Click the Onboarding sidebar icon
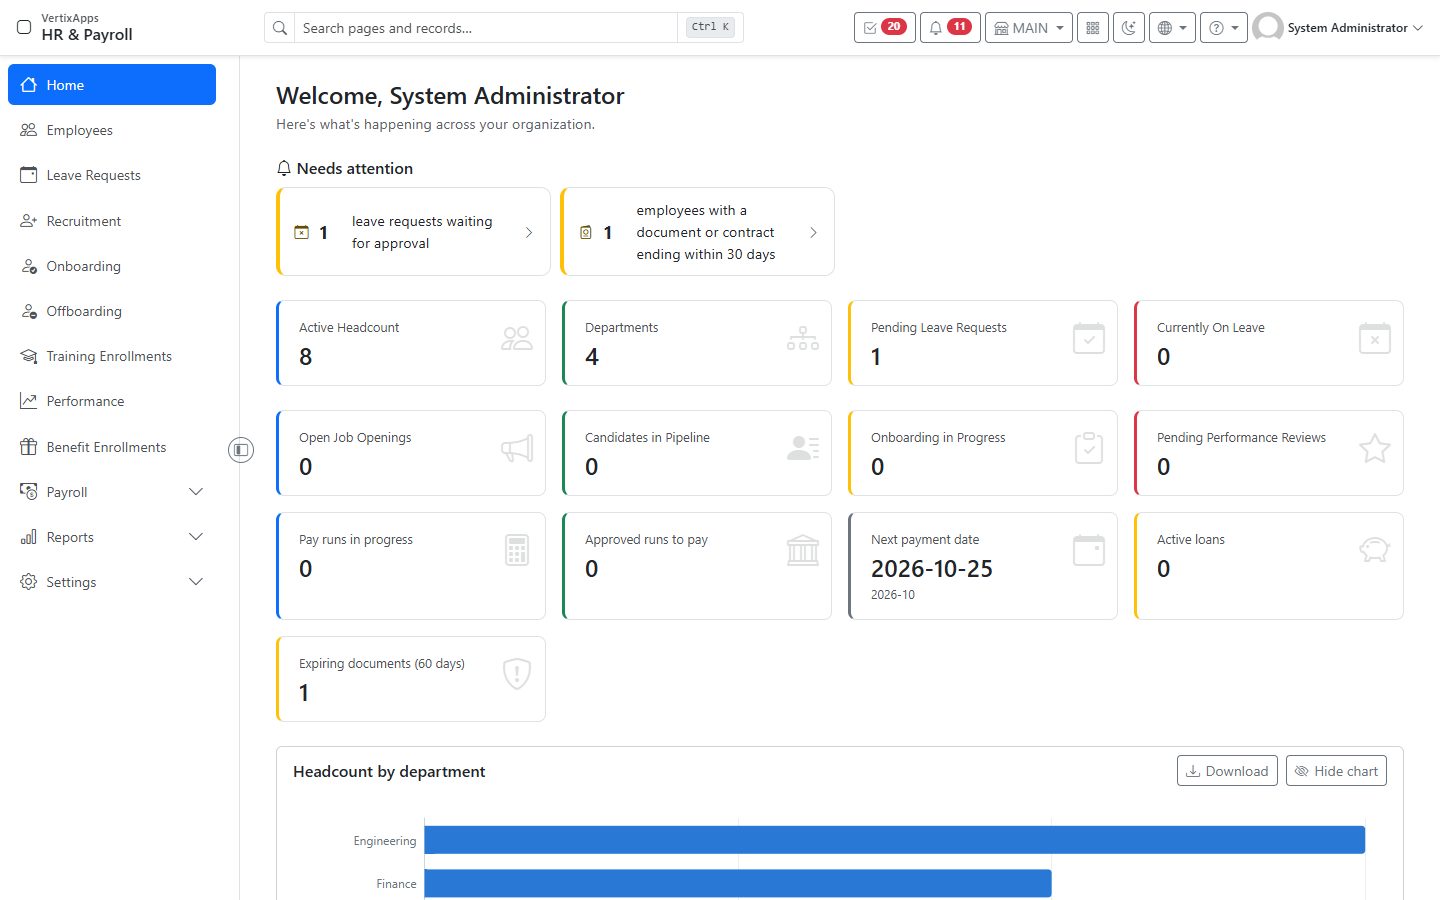Image resolution: width=1440 pixels, height=900 pixels. tap(29, 266)
